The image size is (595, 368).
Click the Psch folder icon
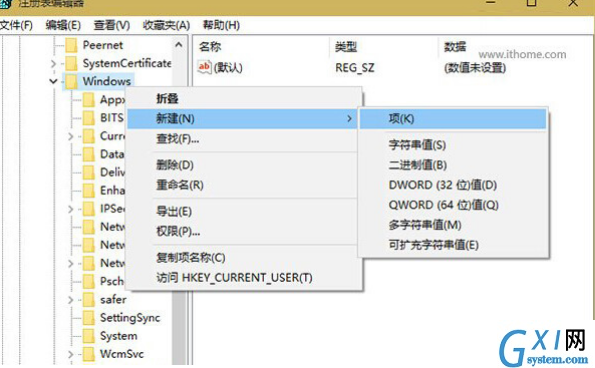click(88, 282)
